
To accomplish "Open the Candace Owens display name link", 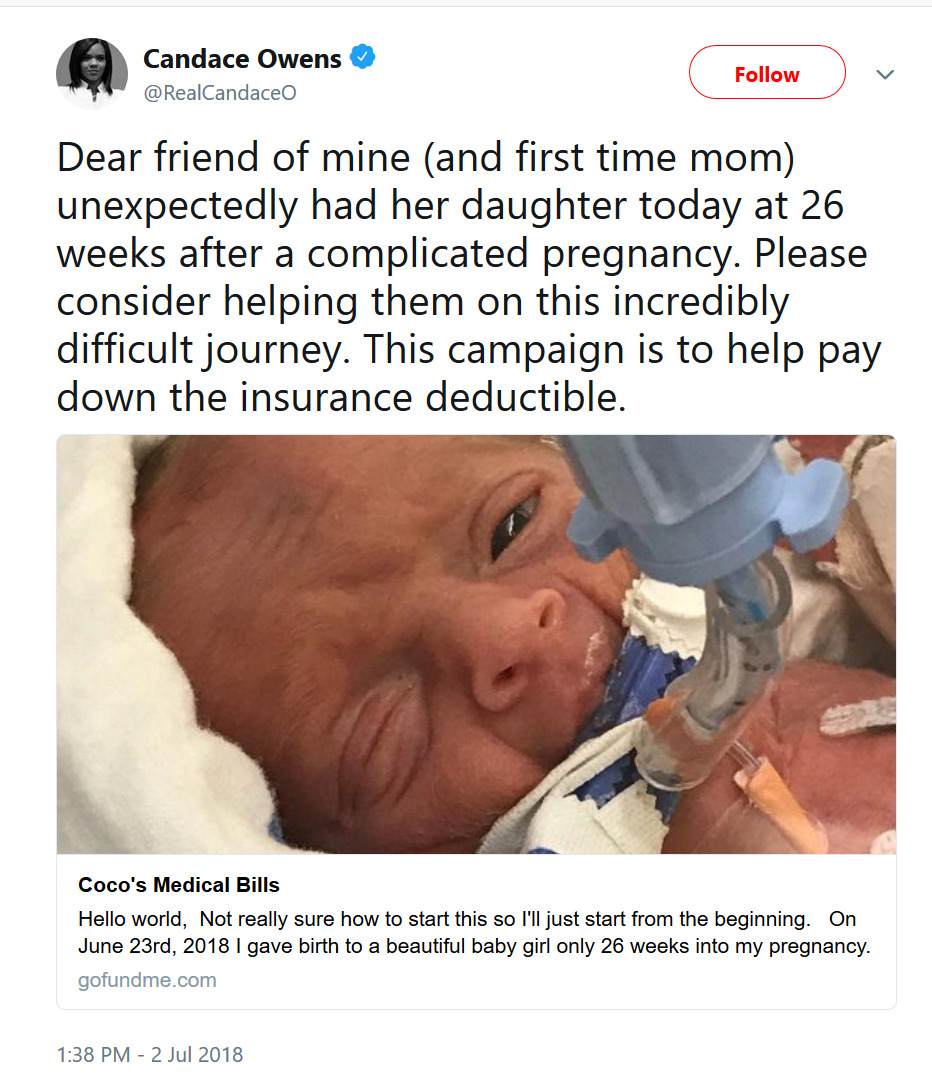I will (x=242, y=59).
